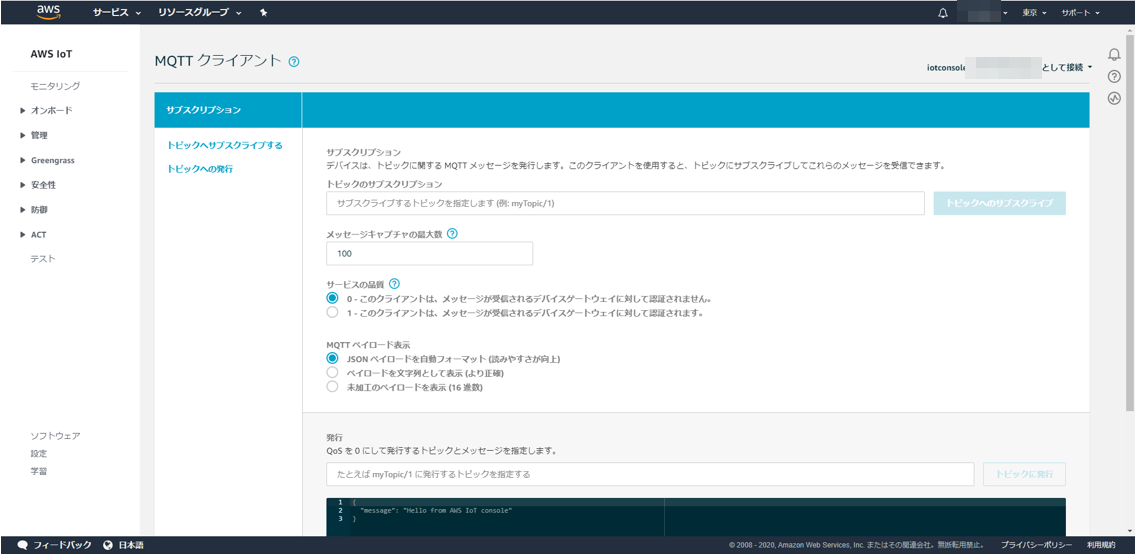Open プライバシーポリシー footer link
Screen dimensions: 1135x554
pyautogui.click(x=1037, y=545)
